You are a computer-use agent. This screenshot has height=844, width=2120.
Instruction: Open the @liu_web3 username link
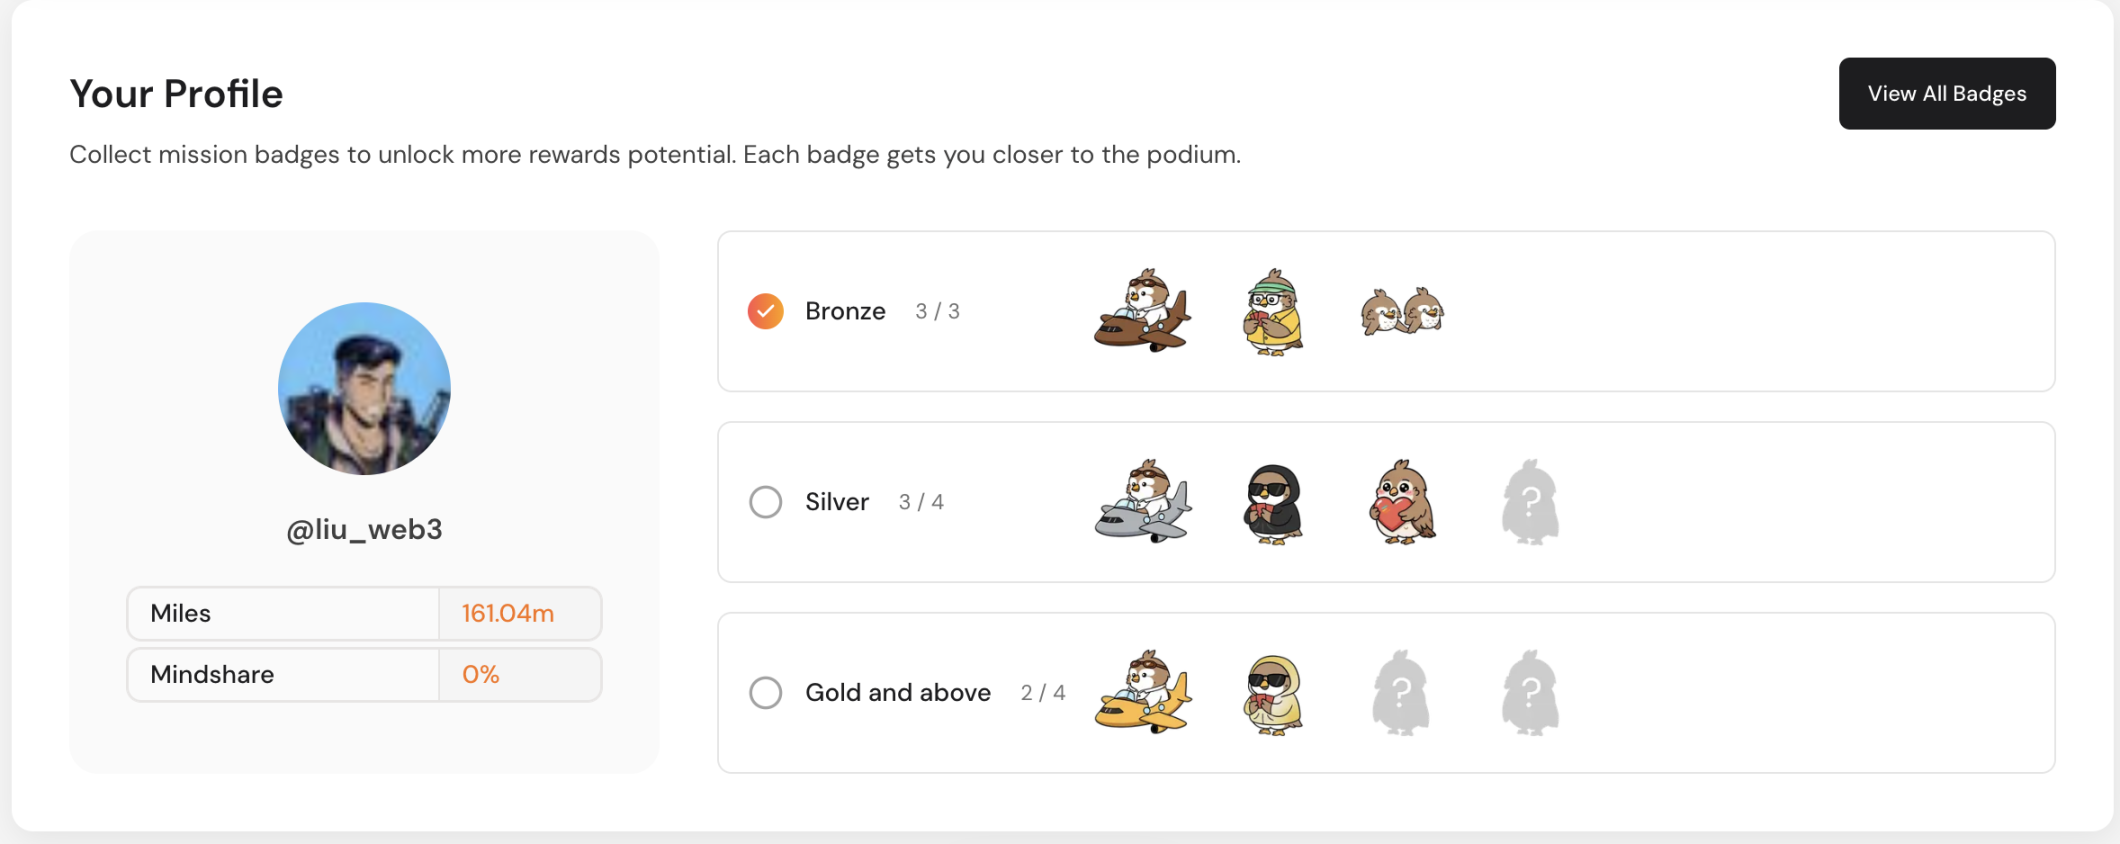pos(364,529)
